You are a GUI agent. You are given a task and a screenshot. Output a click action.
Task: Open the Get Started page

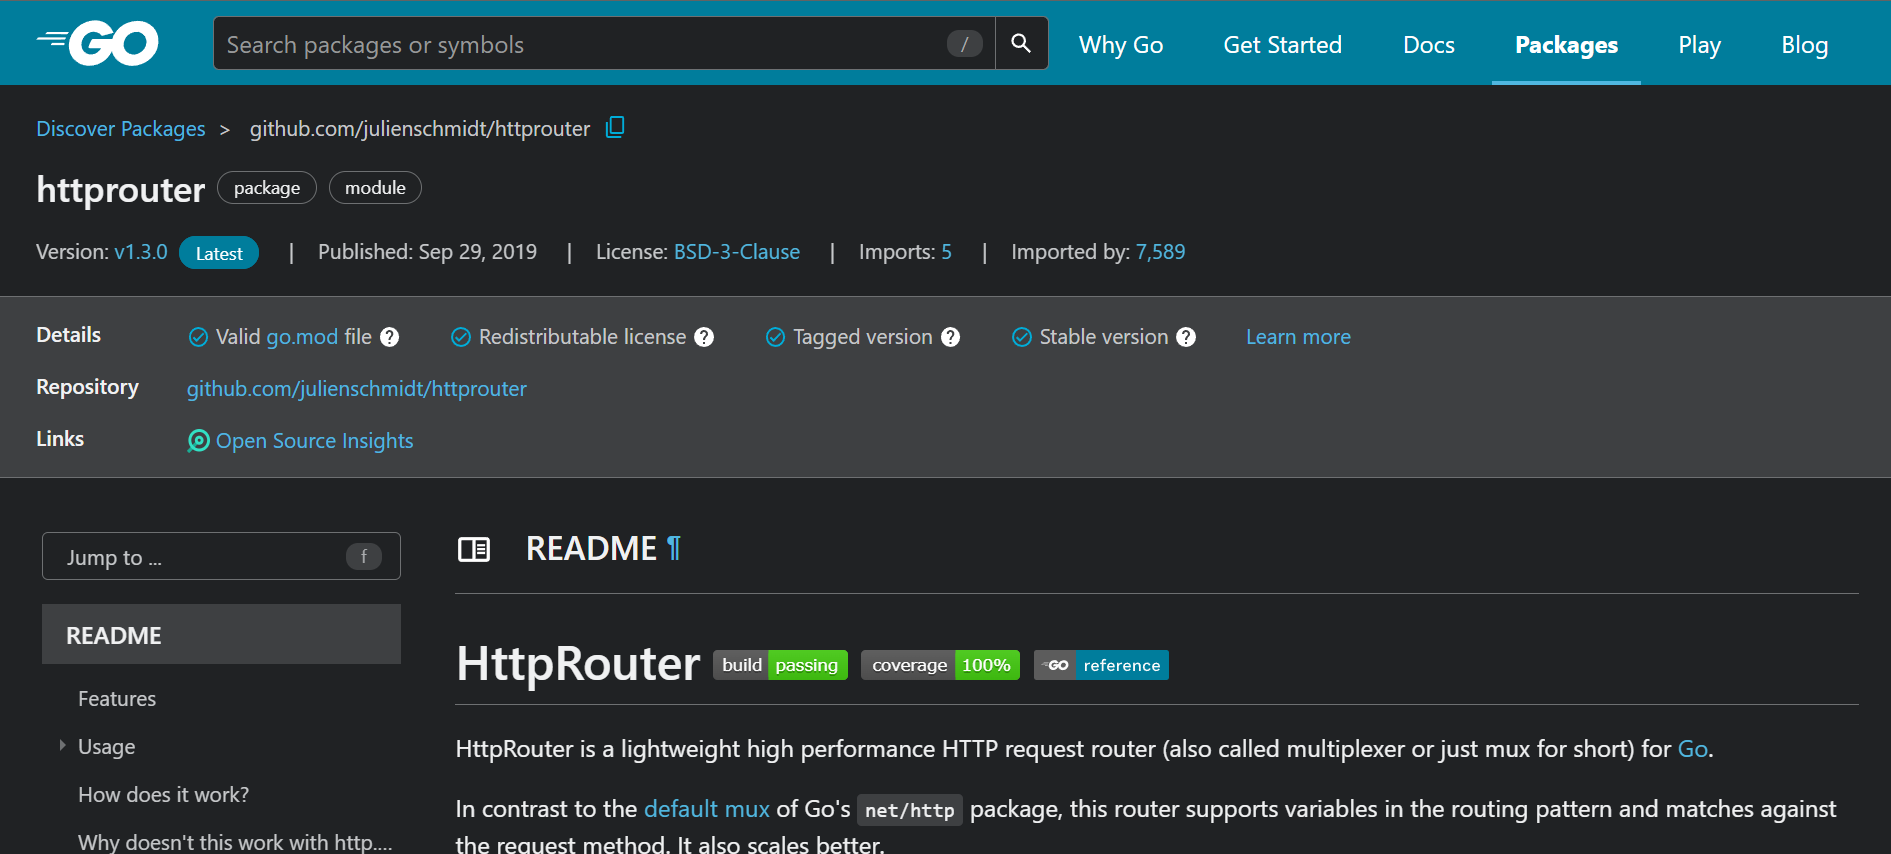click(x=1283, y=45)
